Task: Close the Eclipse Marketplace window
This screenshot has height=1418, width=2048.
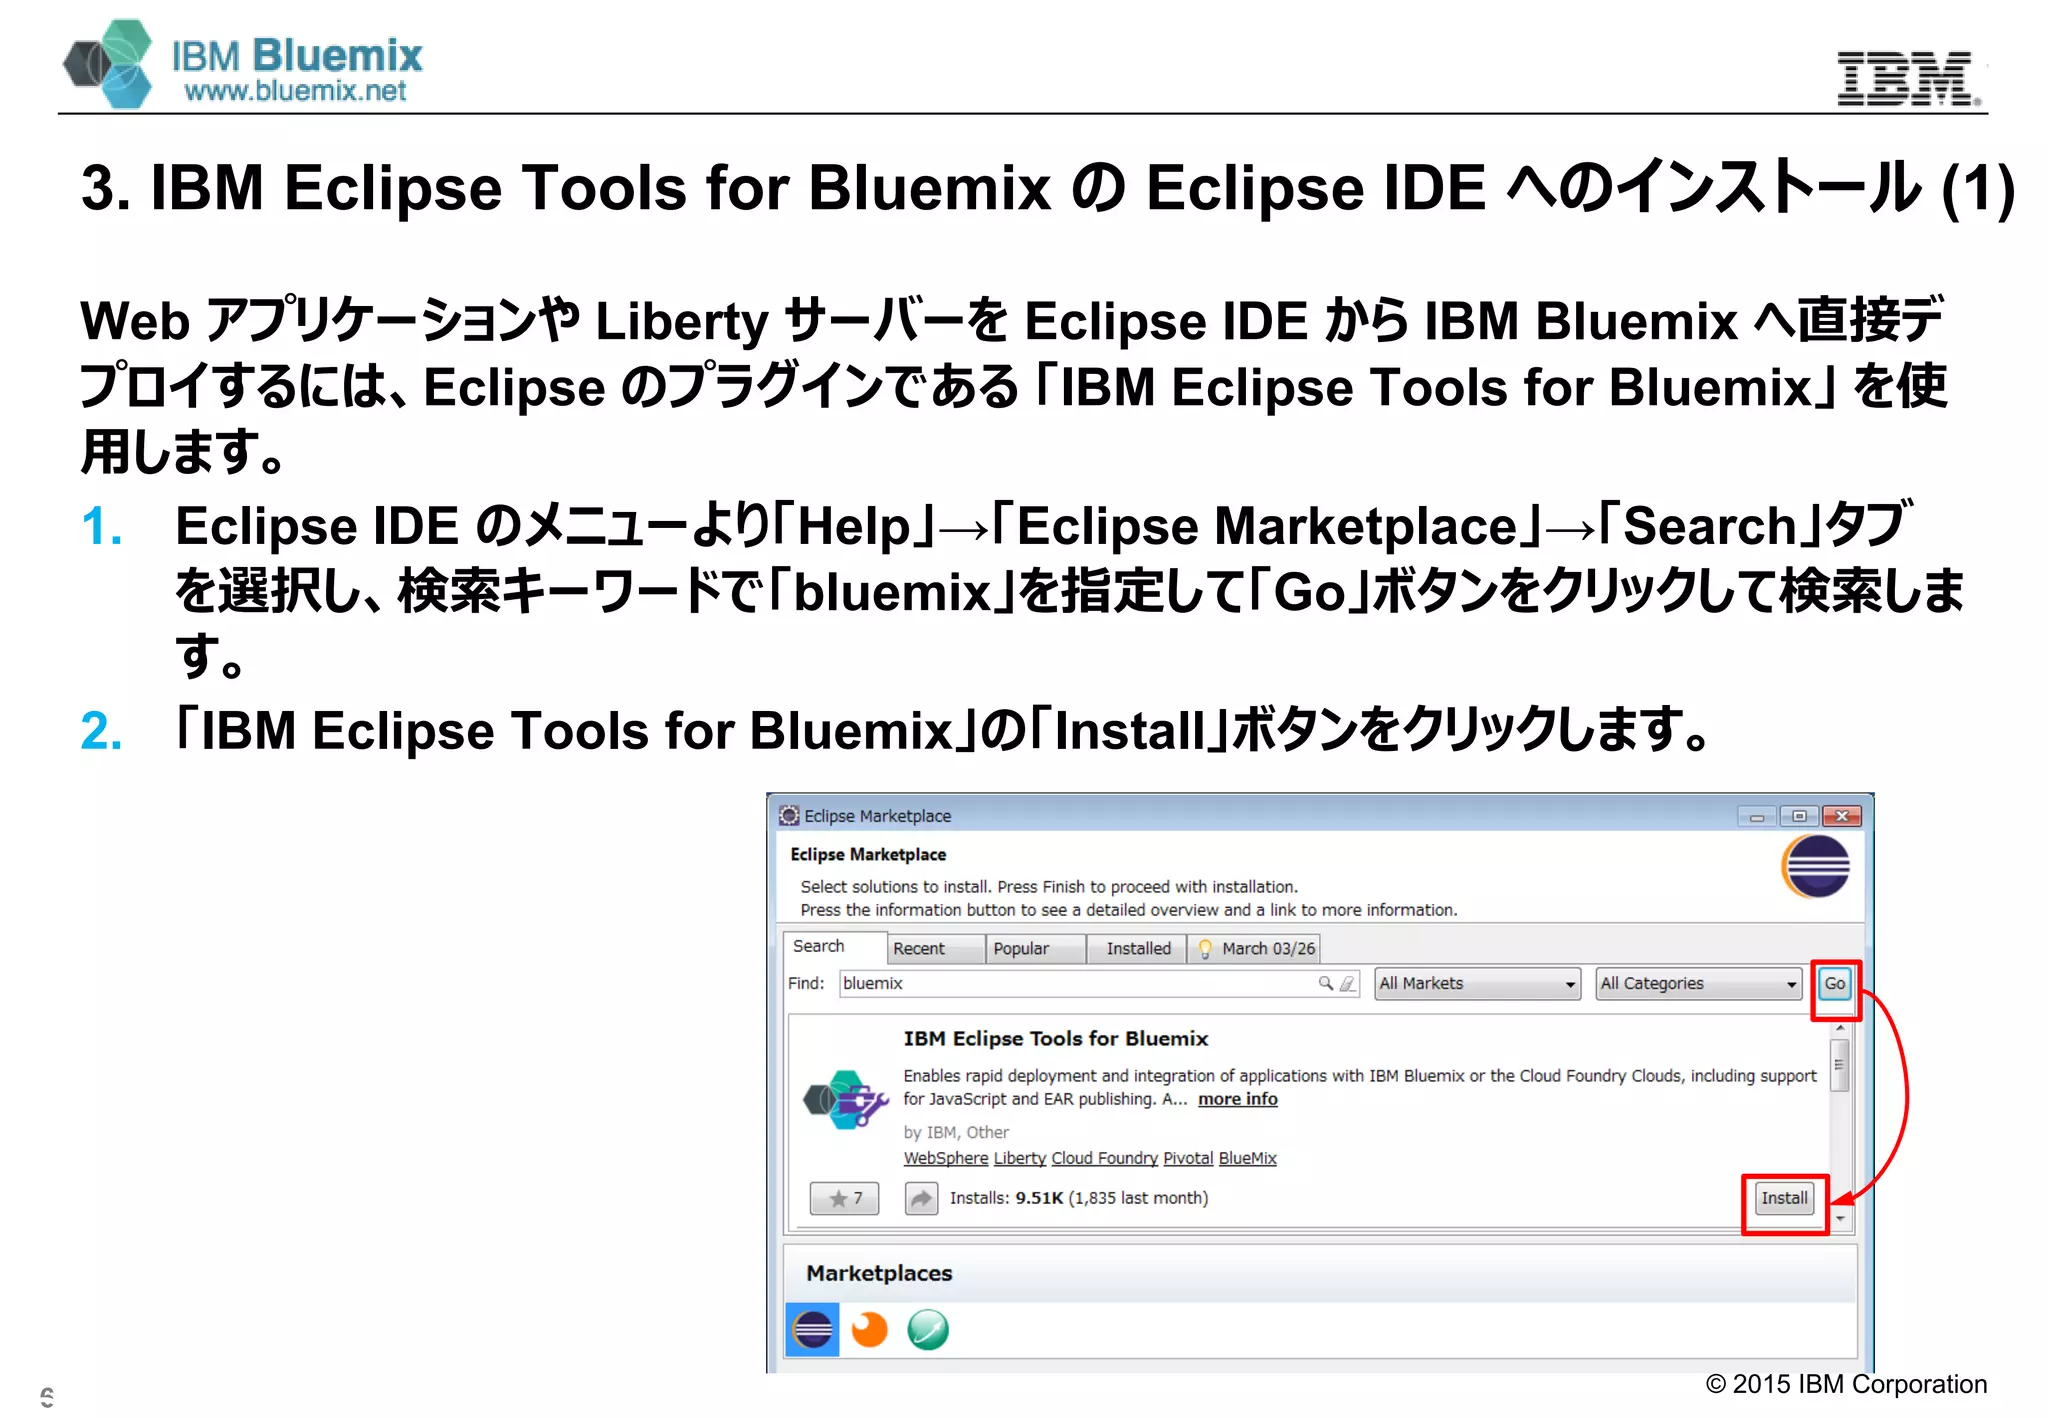Action: (1841, 817)
